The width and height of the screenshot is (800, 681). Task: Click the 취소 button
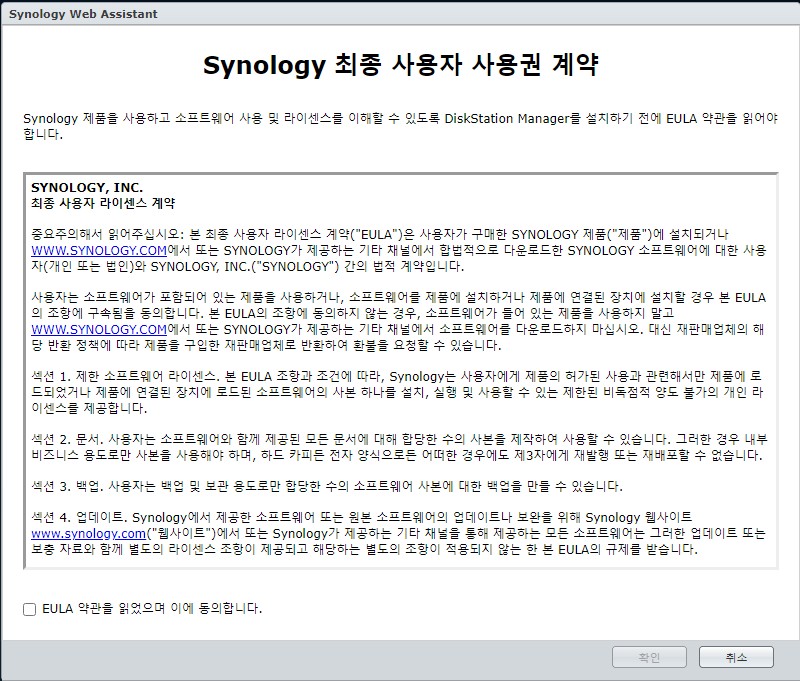tap(736, 657)
